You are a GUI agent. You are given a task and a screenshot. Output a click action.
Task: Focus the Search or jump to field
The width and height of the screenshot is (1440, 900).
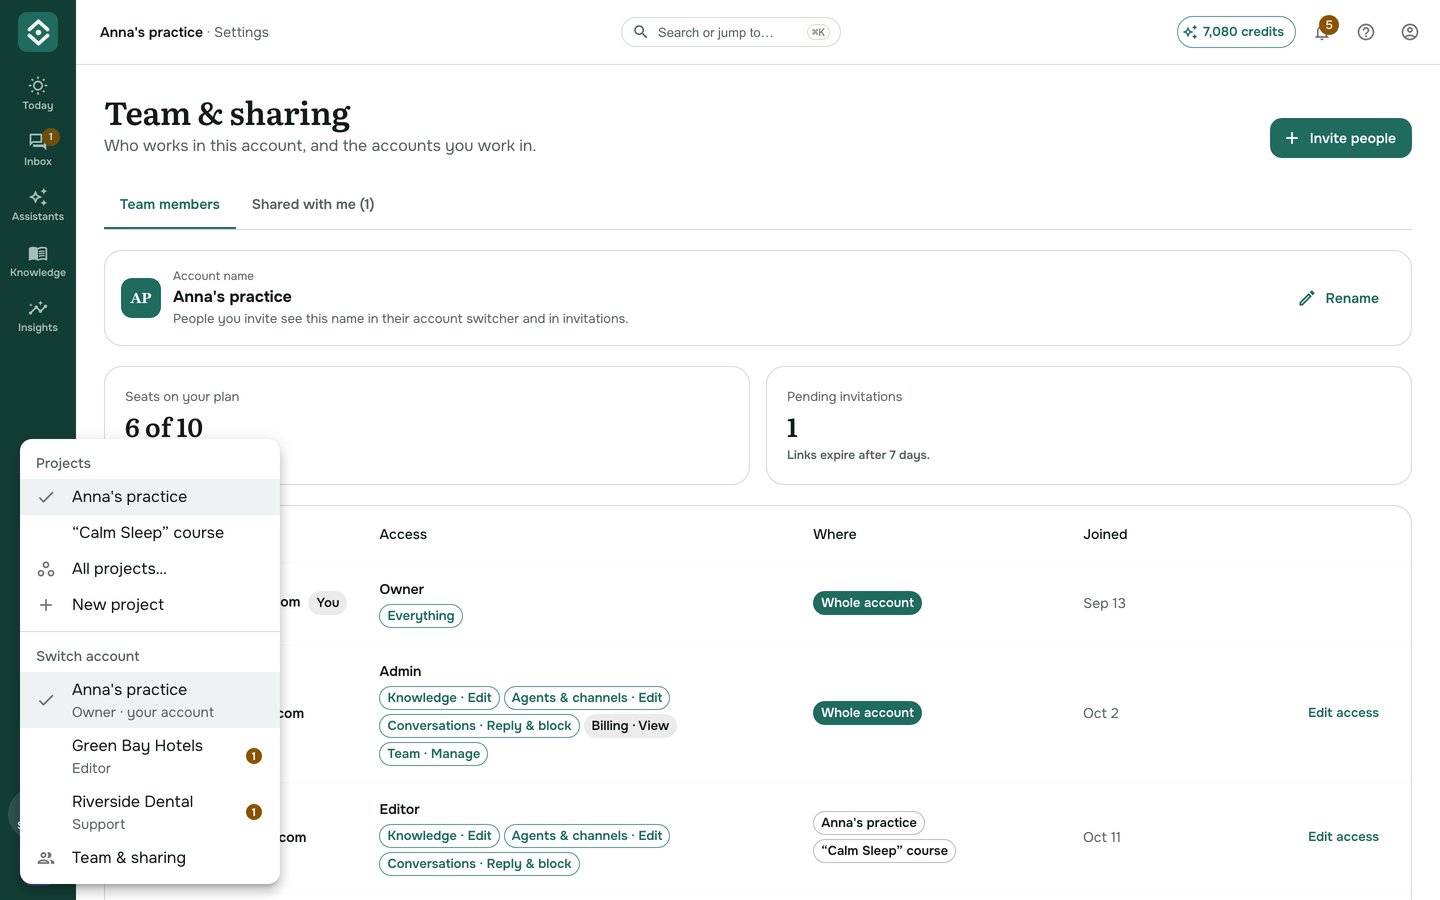click(731, 32)
